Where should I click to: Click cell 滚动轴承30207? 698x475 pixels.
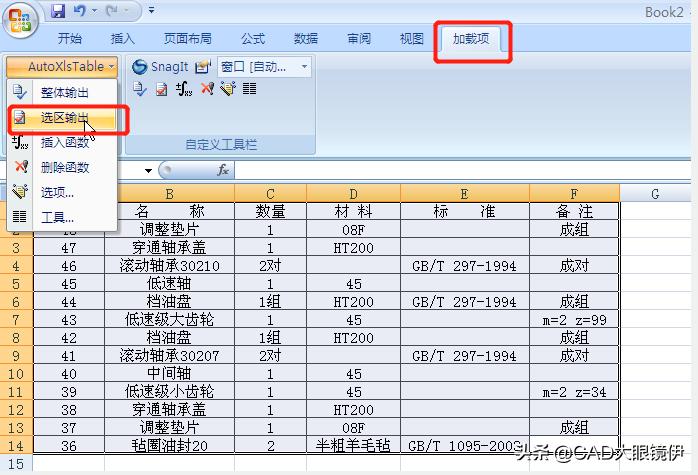169,356
